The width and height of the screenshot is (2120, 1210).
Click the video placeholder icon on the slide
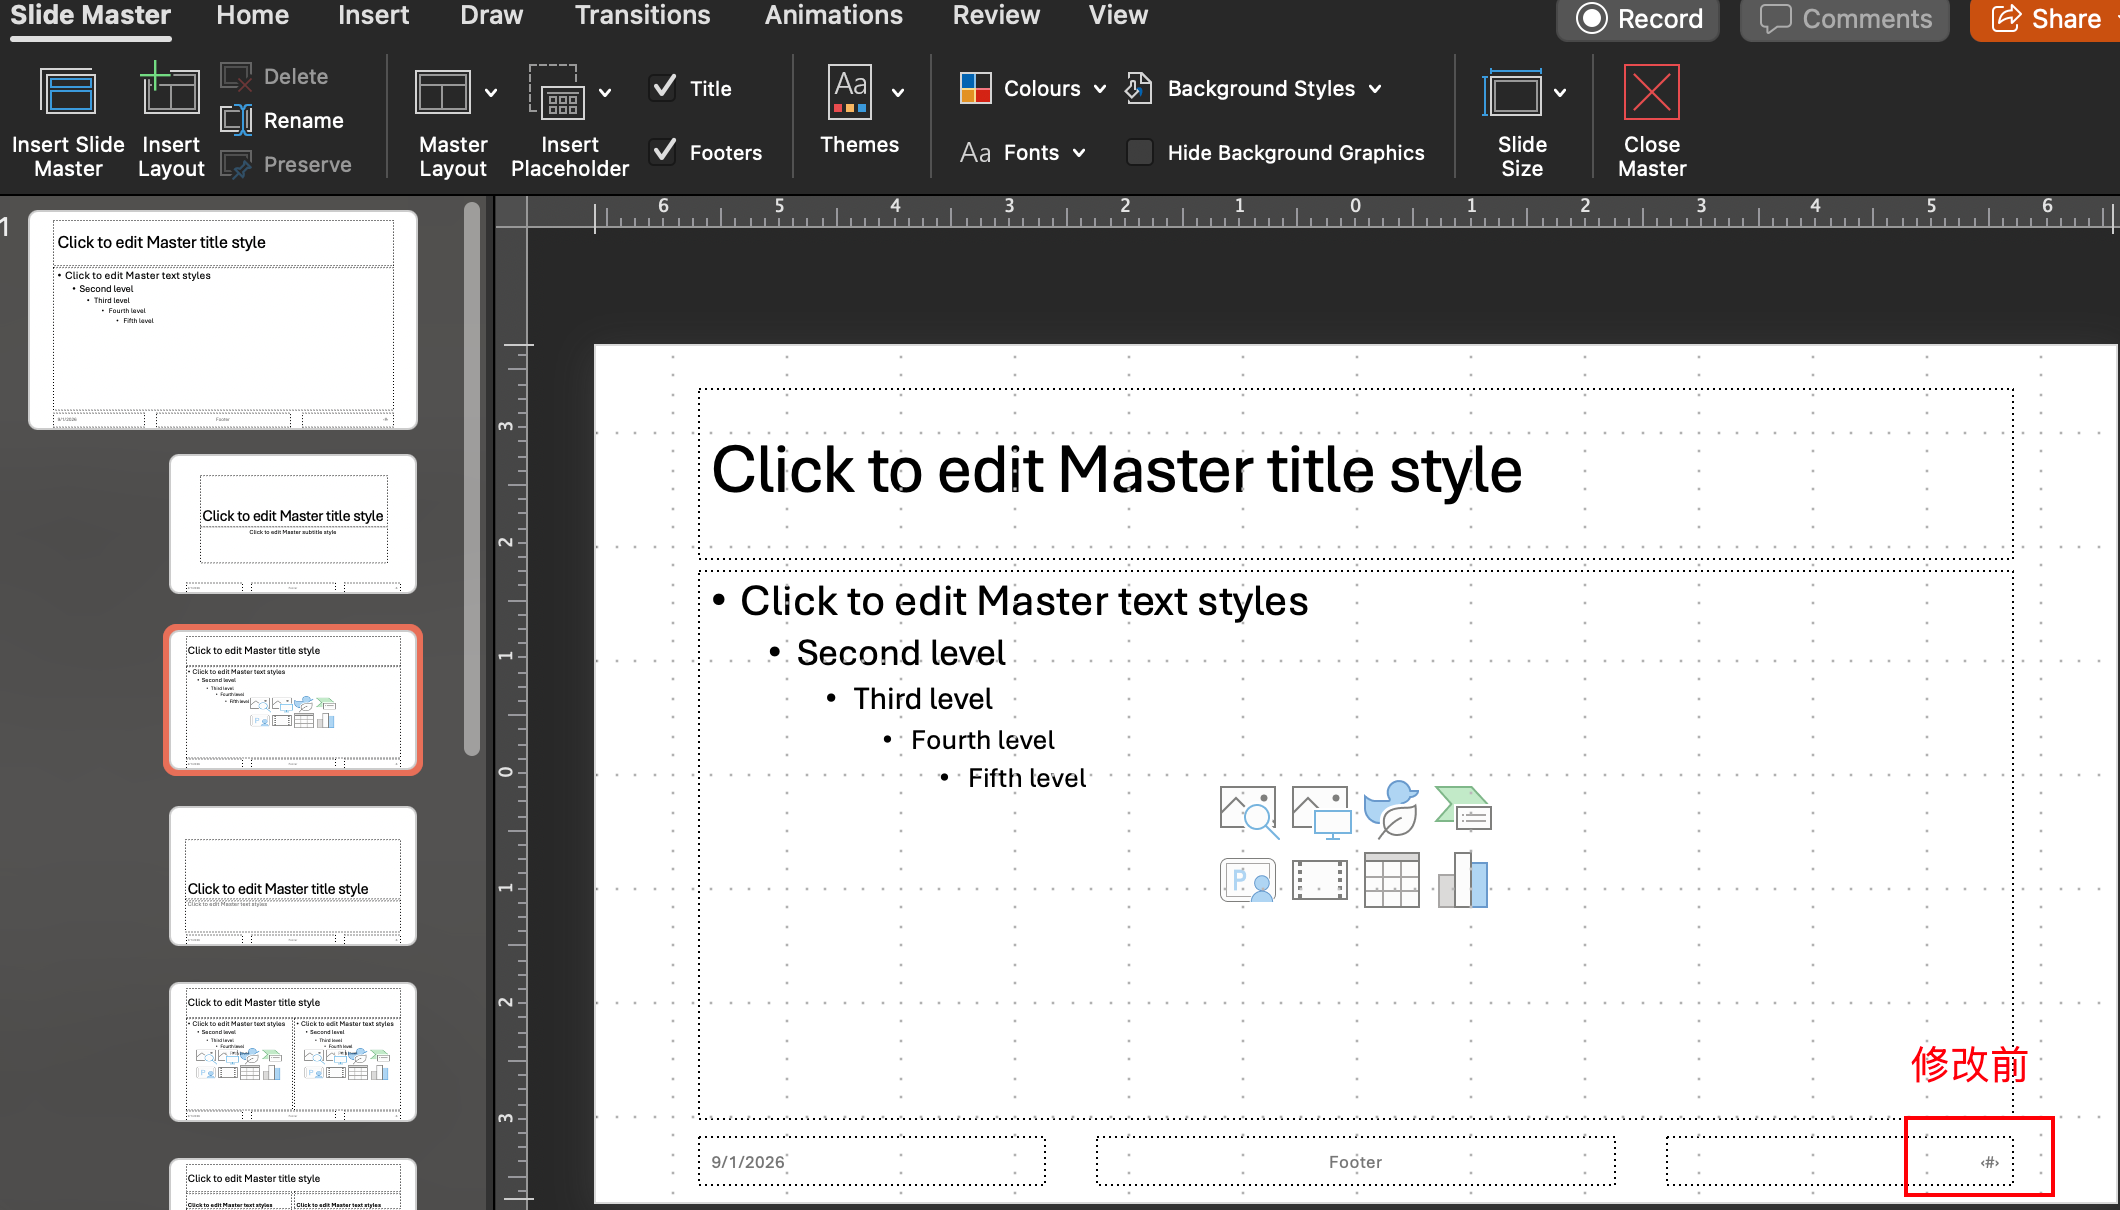tap(1319, 880)
